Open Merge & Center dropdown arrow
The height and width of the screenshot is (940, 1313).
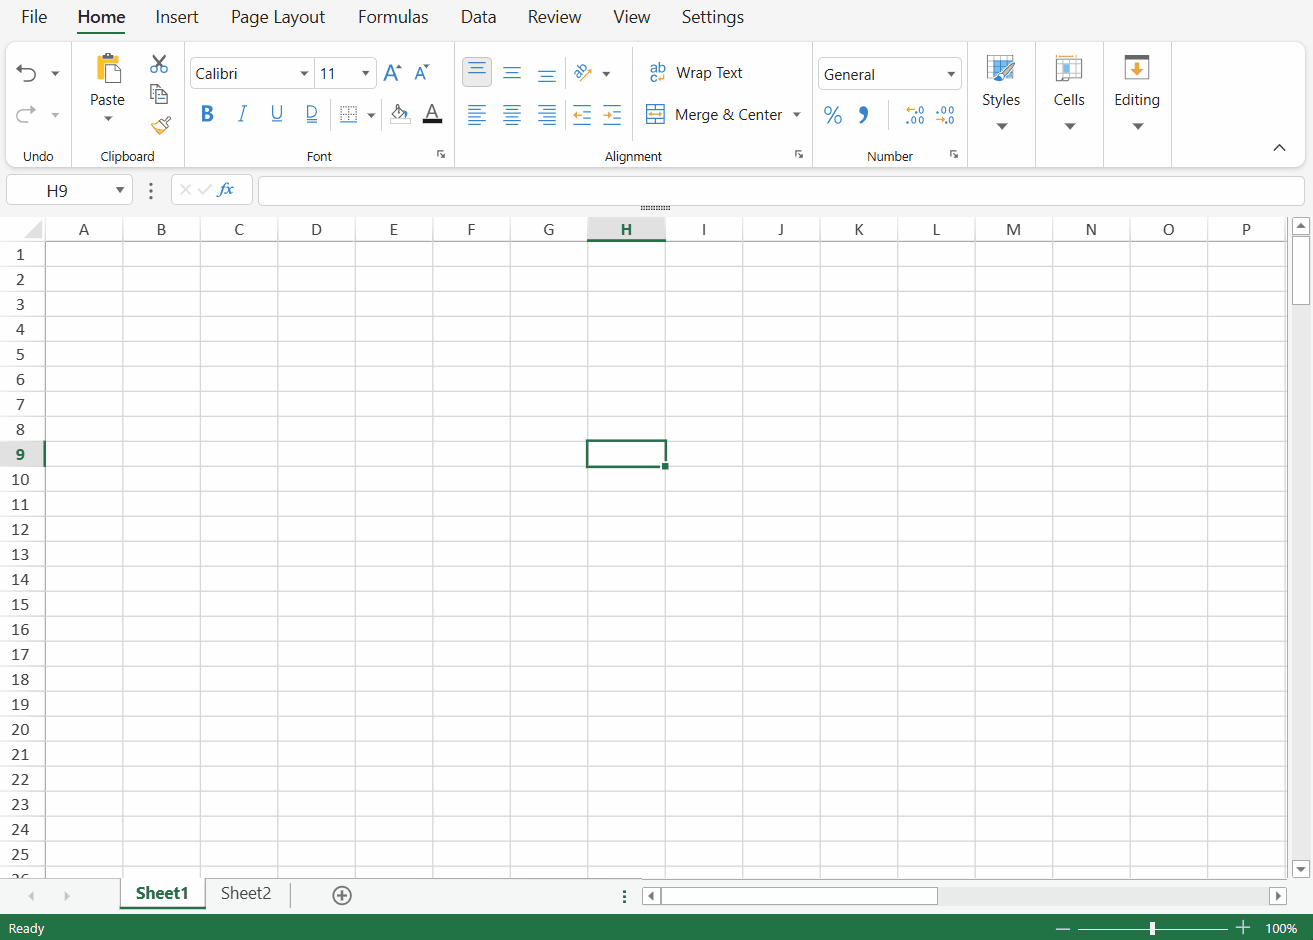[797, 115]
